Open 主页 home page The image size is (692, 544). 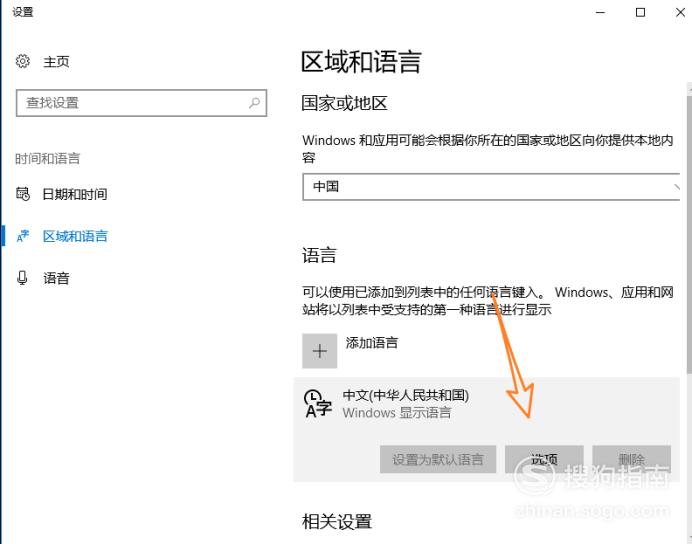[x=56, y=61]
